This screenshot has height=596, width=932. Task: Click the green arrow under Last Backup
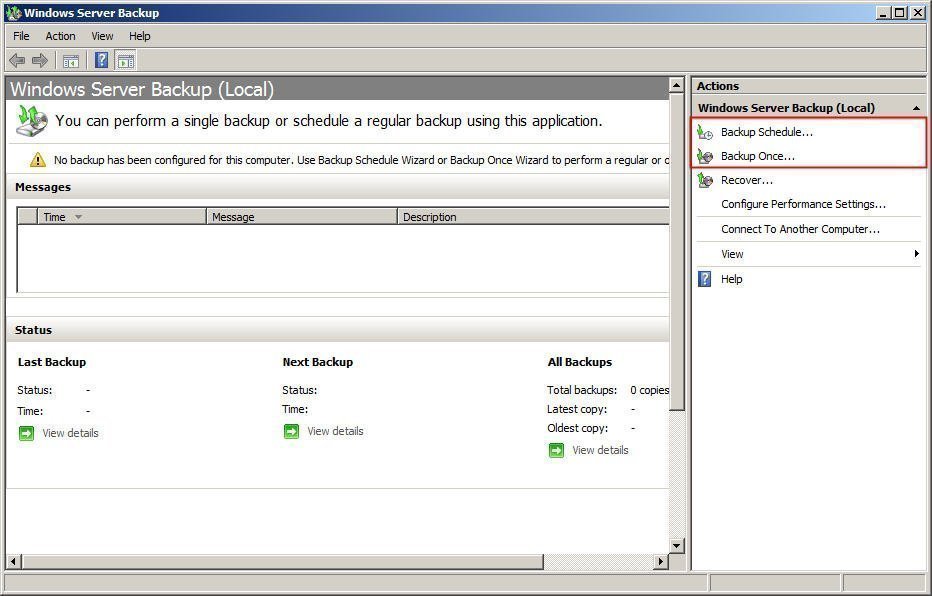point(26,433)
